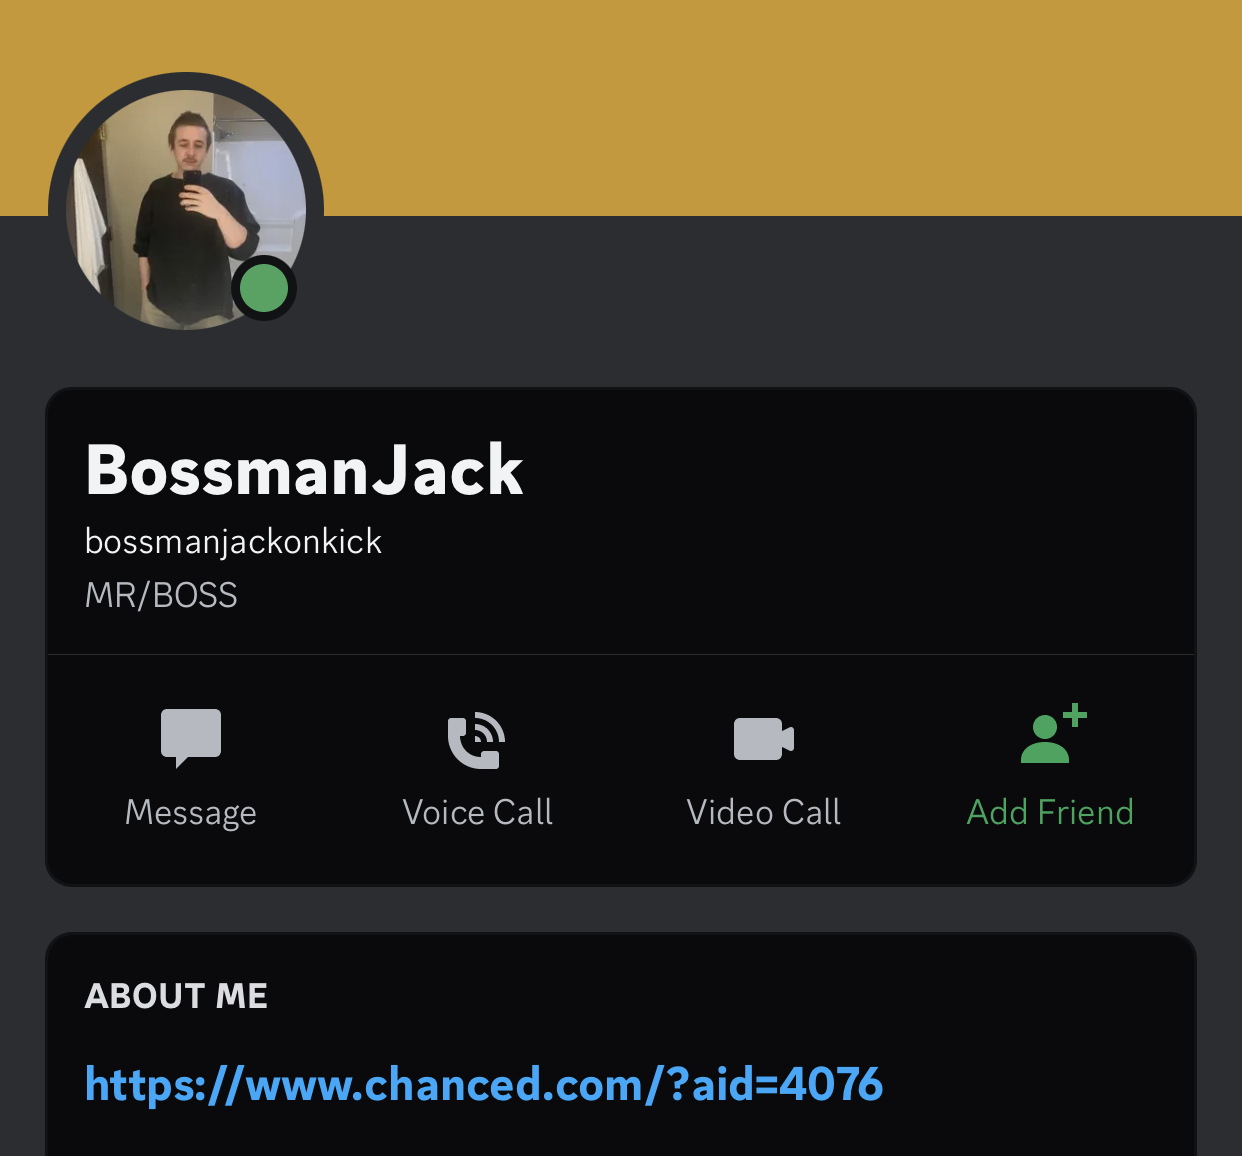The width and height of the screenshot is (1242, 1156).
Task: Click the divider line under MR/BOSS
Action: point(621,655)
